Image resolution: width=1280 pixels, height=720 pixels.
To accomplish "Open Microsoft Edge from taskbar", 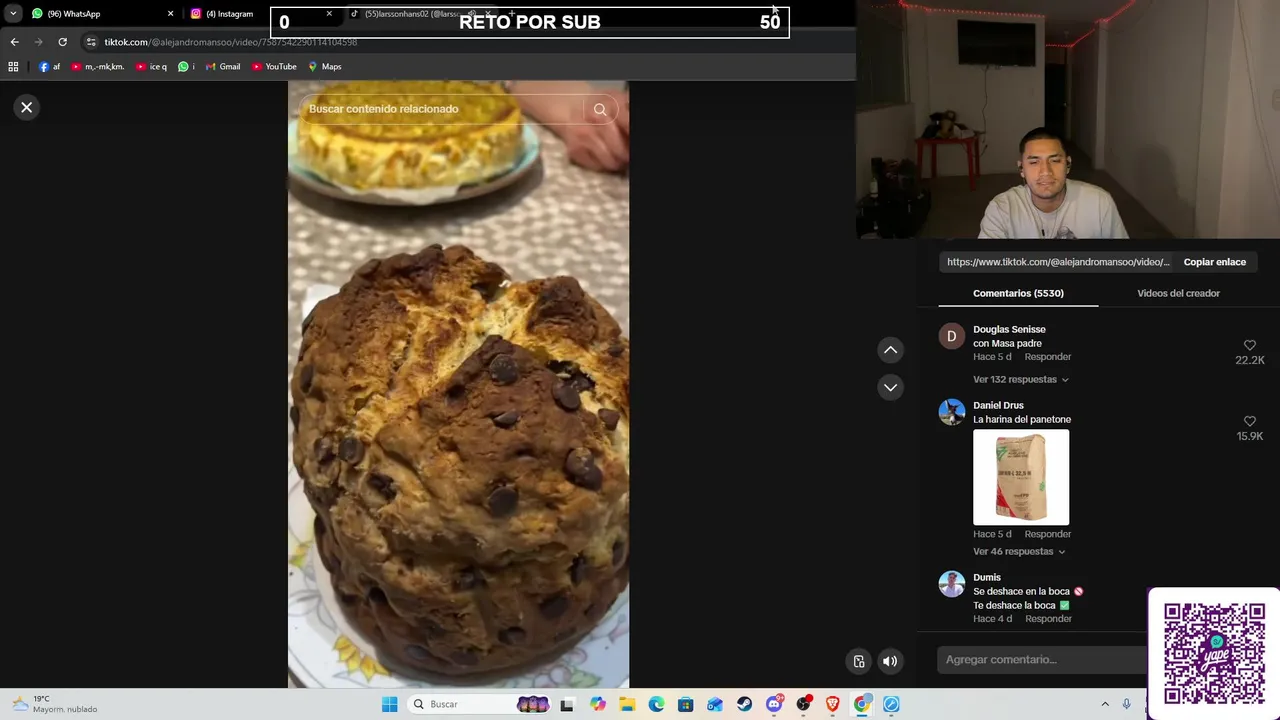I will (x=656, y=704).
